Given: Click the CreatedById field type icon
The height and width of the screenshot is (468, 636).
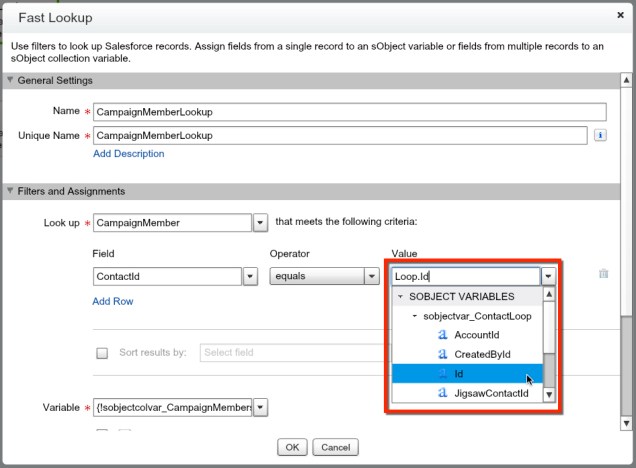Looking at the screenshot, I should [x=442, y=354].
